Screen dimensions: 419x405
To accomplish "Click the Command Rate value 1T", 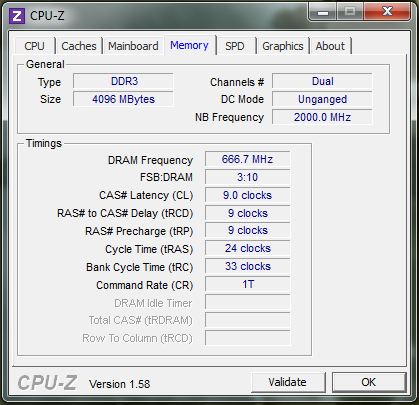I will pos(247,284).
